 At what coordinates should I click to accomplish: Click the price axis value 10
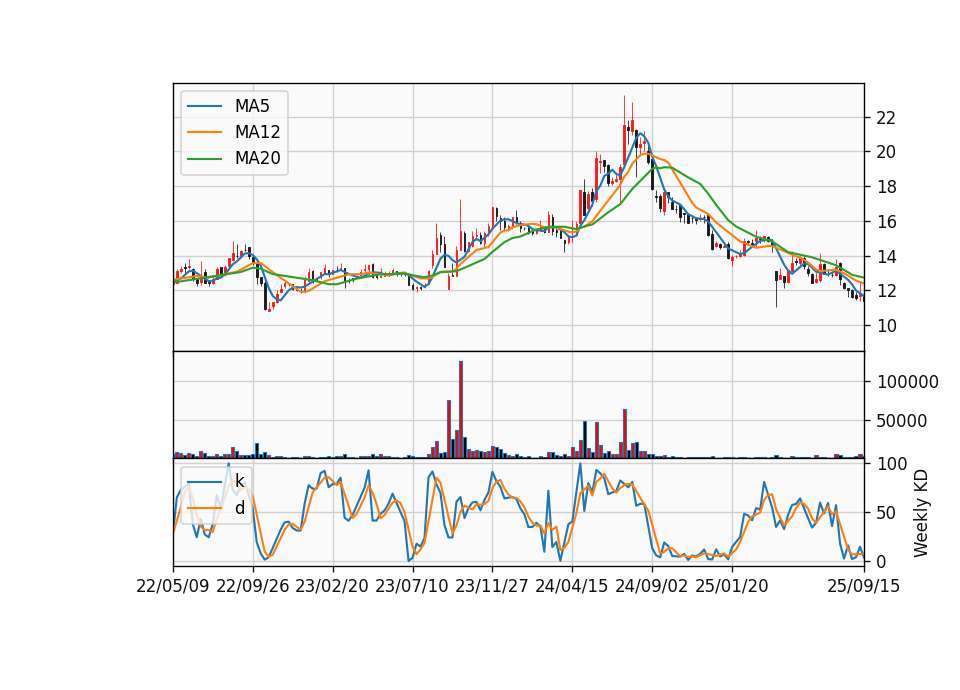tap(887, 326)
